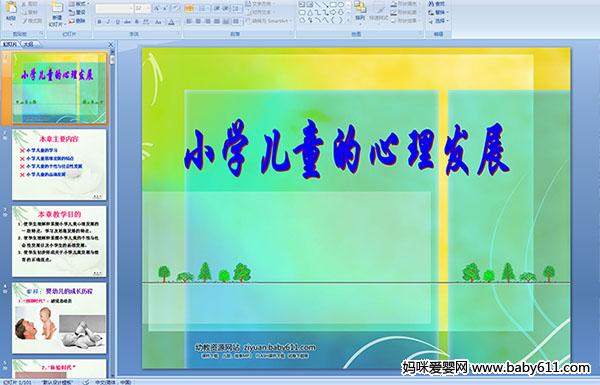Screen dimensions: 600x385
Task: Select slide 2 thumbnail 本章主要内容
Action: [59, 165]
